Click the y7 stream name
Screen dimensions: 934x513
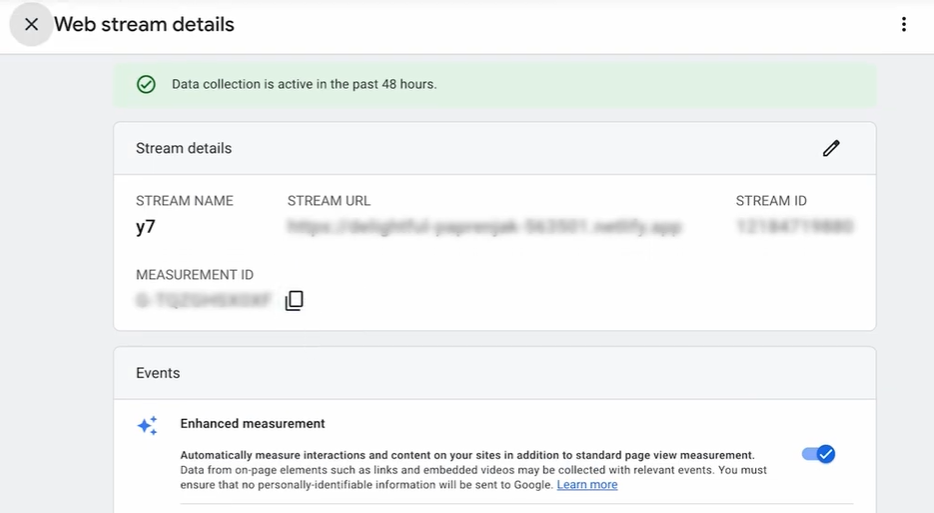[145, 227]
